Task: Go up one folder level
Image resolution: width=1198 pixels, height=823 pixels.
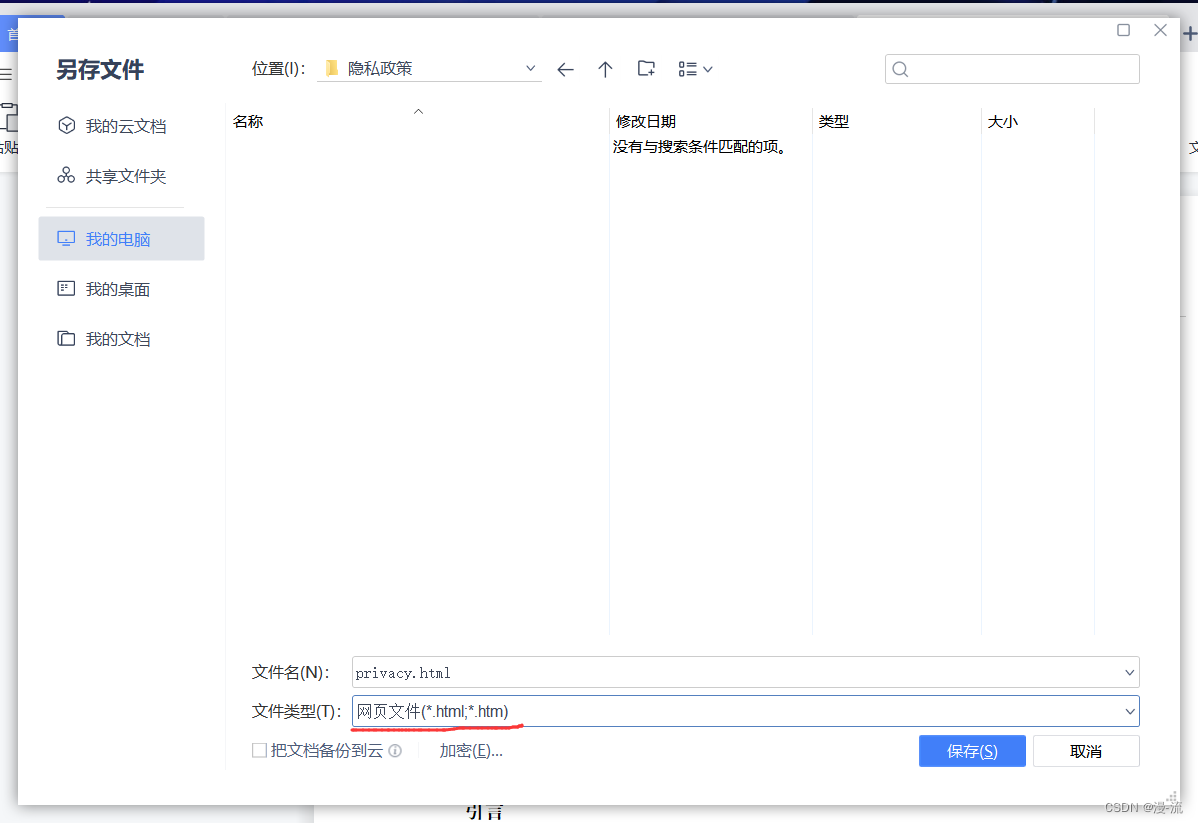Action: click(x=605, y=70)
